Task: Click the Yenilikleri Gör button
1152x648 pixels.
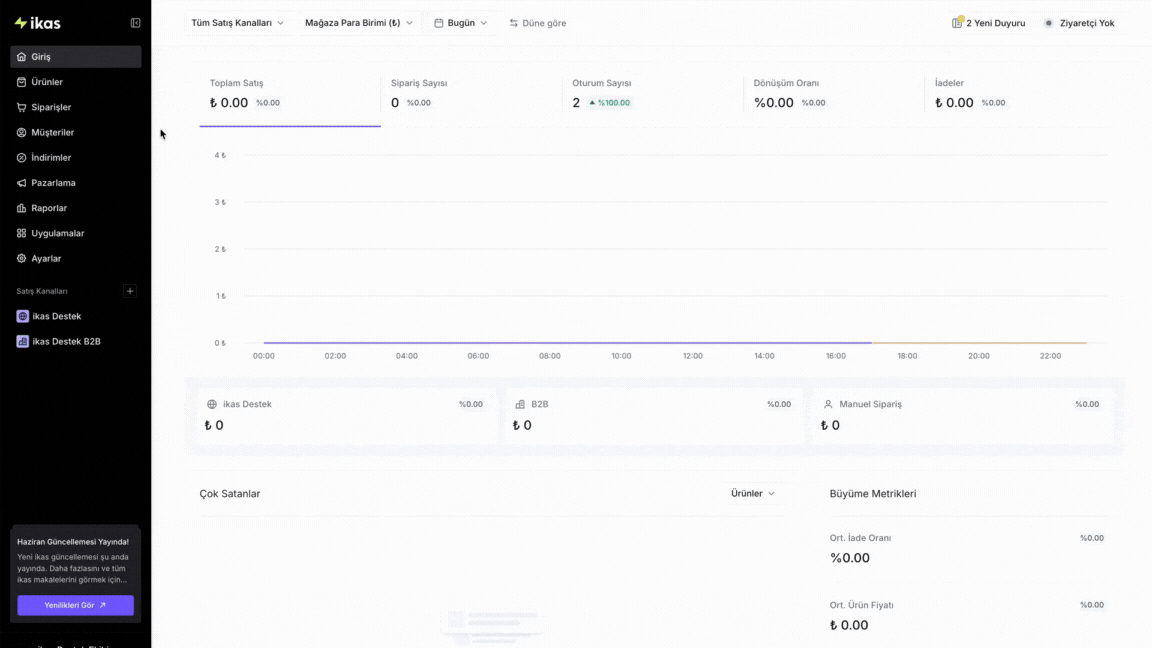Action: pos(76,605)
